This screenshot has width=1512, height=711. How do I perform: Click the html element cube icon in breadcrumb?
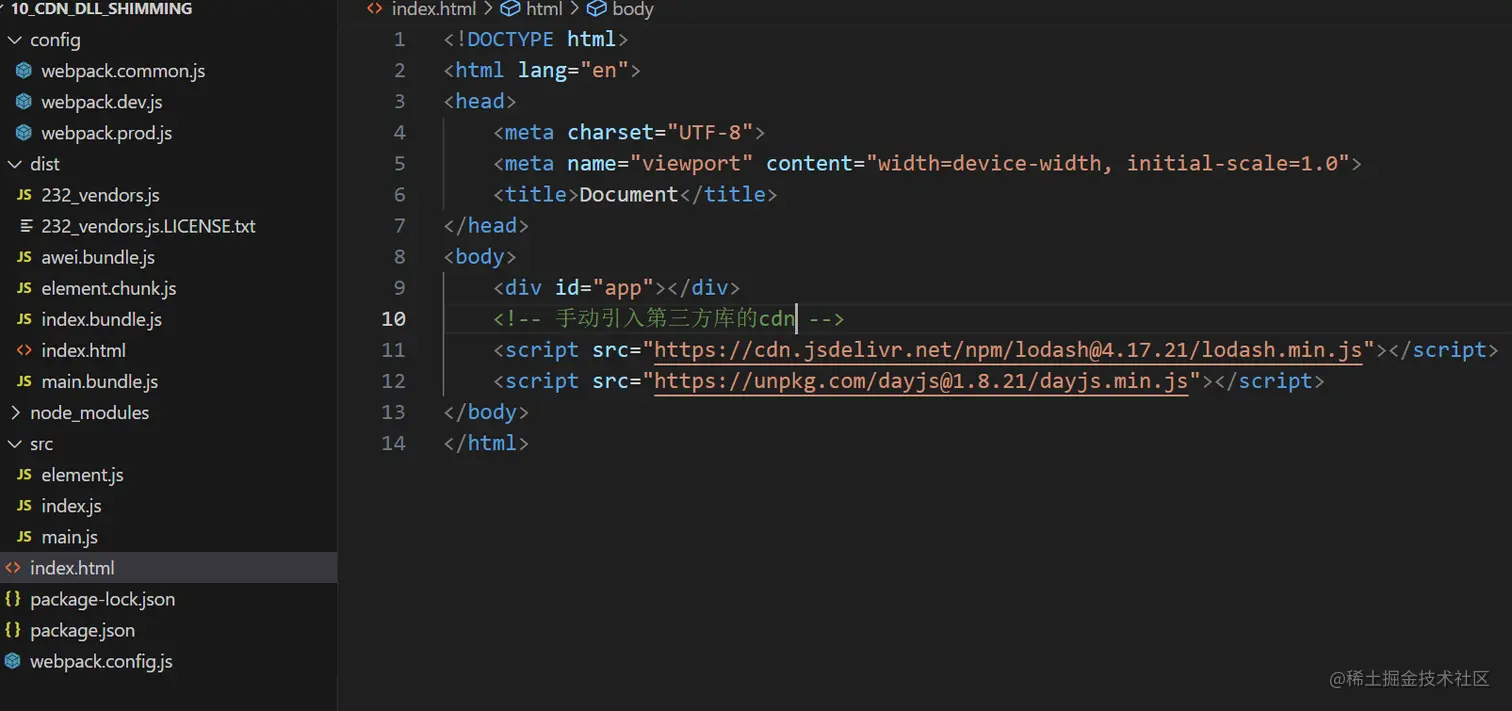click(510, 9)
